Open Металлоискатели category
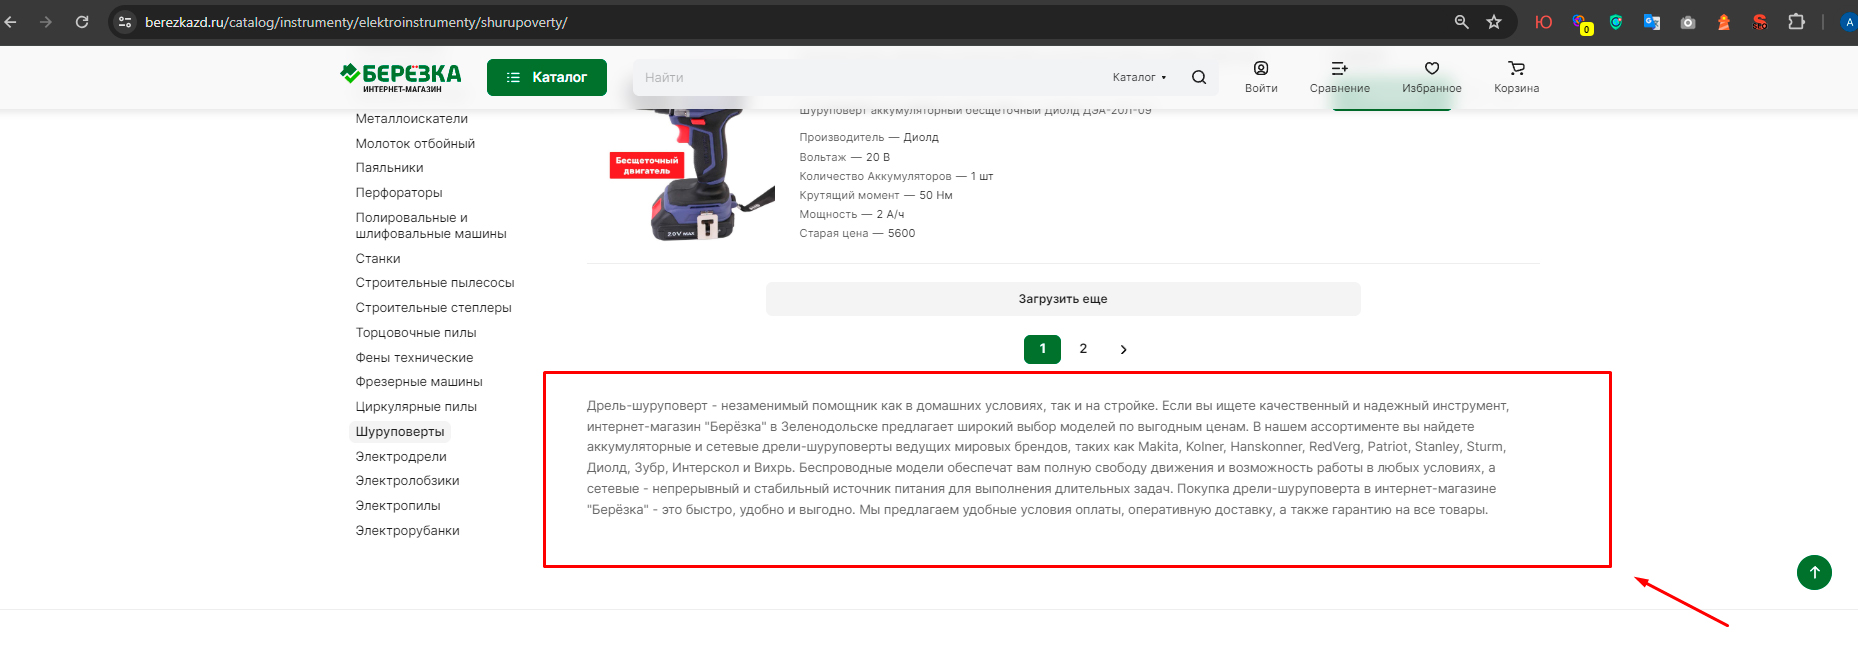1858x670 pixels. click(412, 119)
